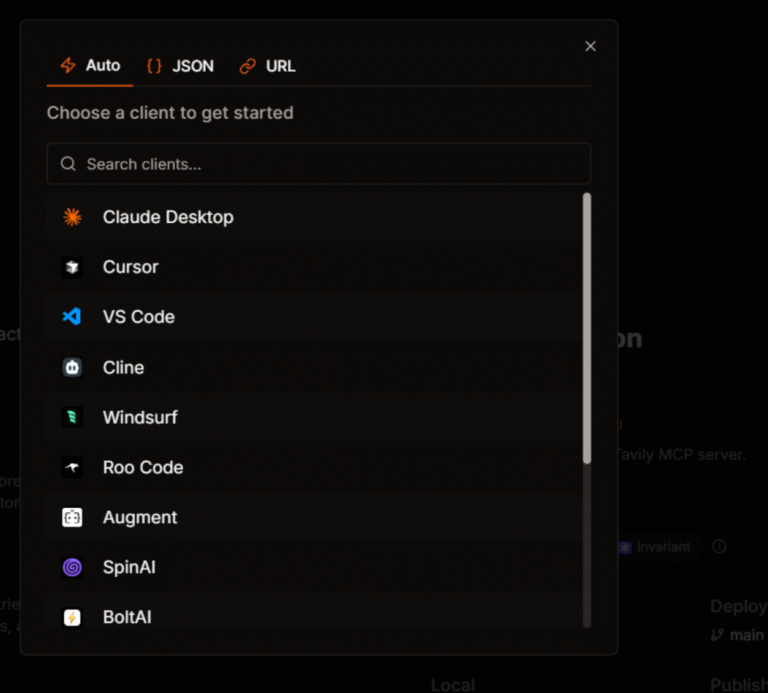Click the Cursor cube icon
Viewport: 768px width, 693px height.
(72, 267)
